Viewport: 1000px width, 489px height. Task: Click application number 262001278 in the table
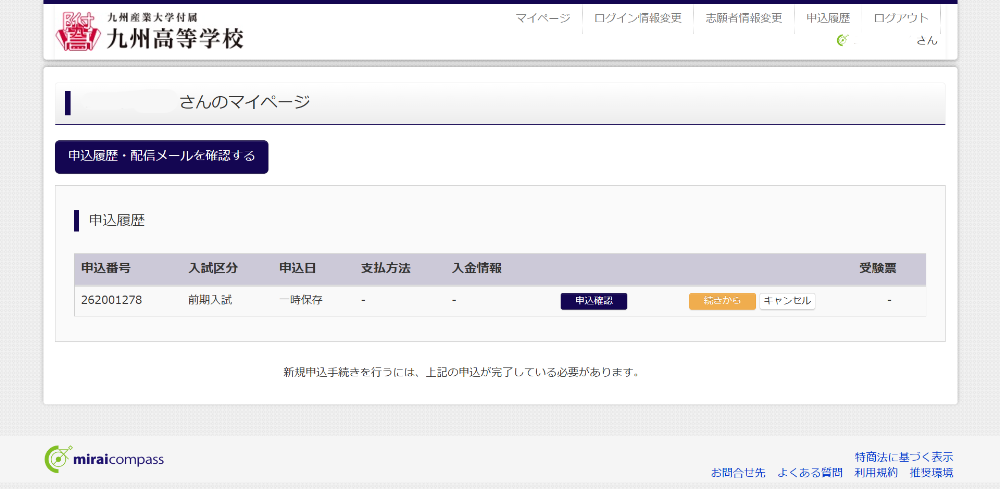(x=111, y=300)
